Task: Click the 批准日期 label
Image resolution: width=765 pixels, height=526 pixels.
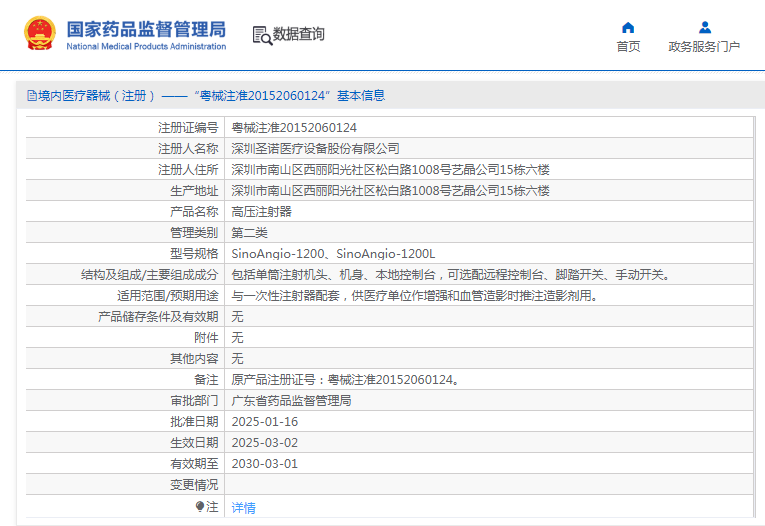Action: (x=194, y=422)
